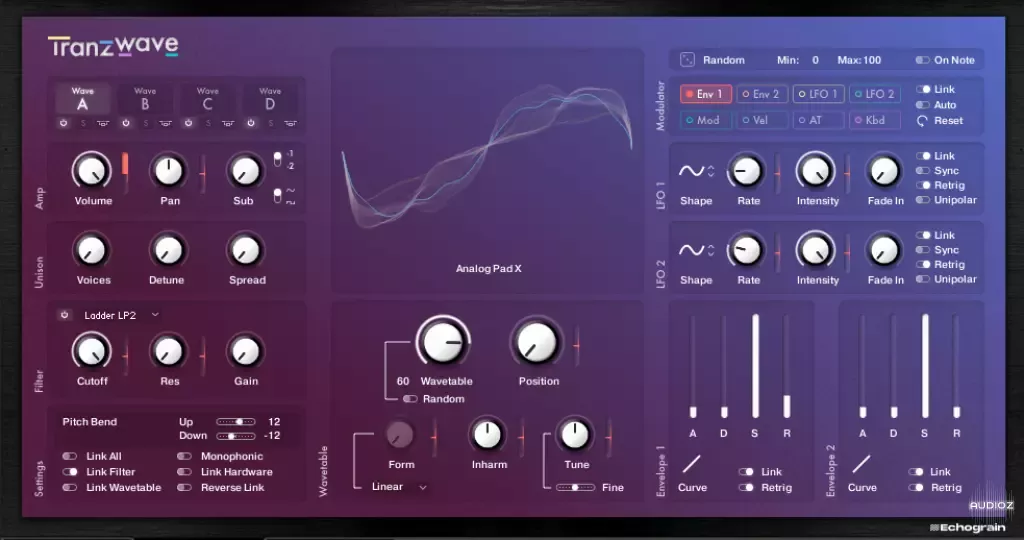Enable the On Note toggle
The image size is (1024, 540).
pos(922,60)
